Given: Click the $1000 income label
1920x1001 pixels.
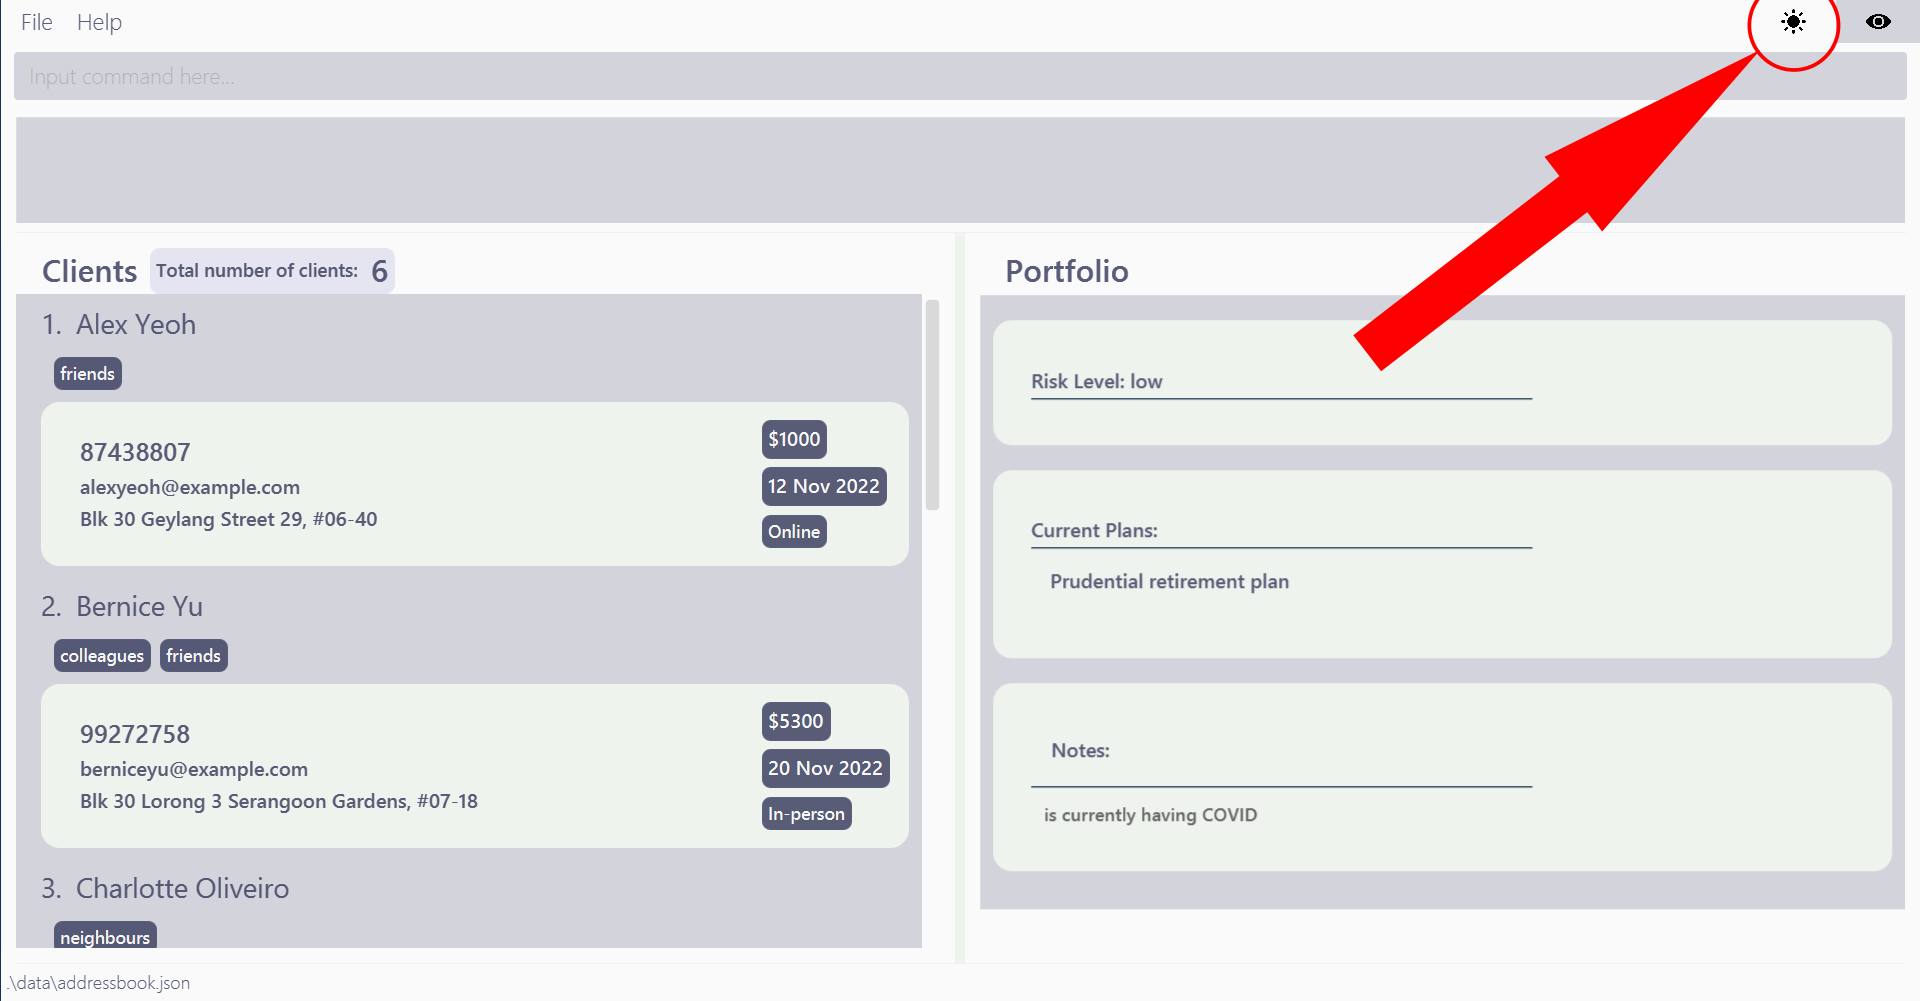Looking at the screenshot, I should [x=794, y=439].
